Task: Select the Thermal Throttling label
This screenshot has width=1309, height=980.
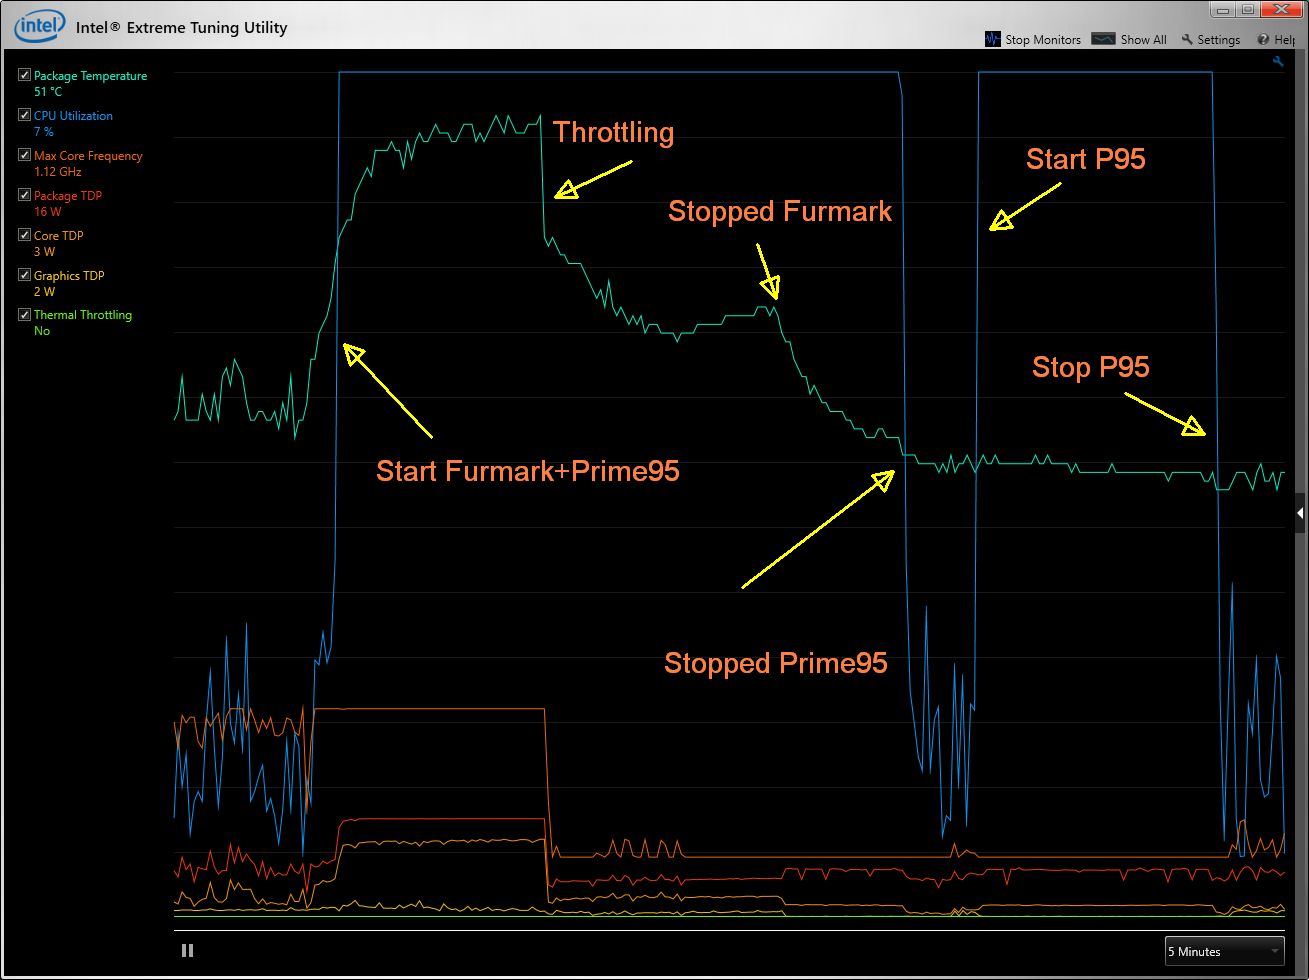Action: pyautogui.click(x=83, y=315)
